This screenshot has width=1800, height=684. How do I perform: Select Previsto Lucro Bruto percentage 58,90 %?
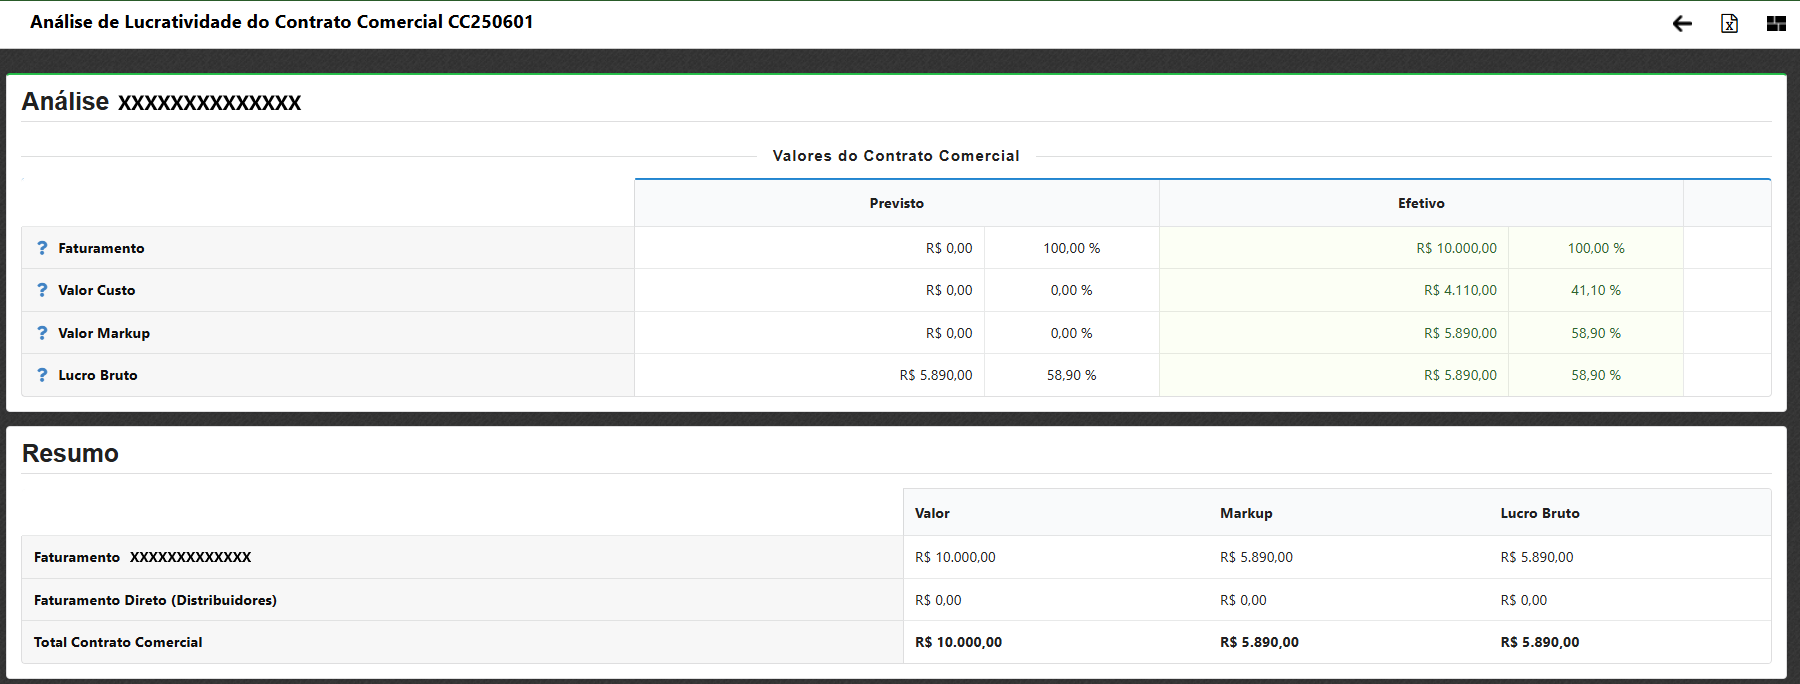point(1071,375)
